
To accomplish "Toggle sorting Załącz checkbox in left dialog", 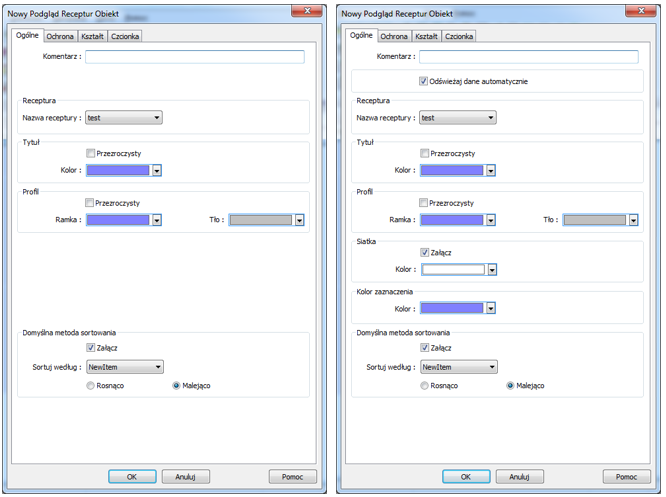I will (x=90, y=347).
